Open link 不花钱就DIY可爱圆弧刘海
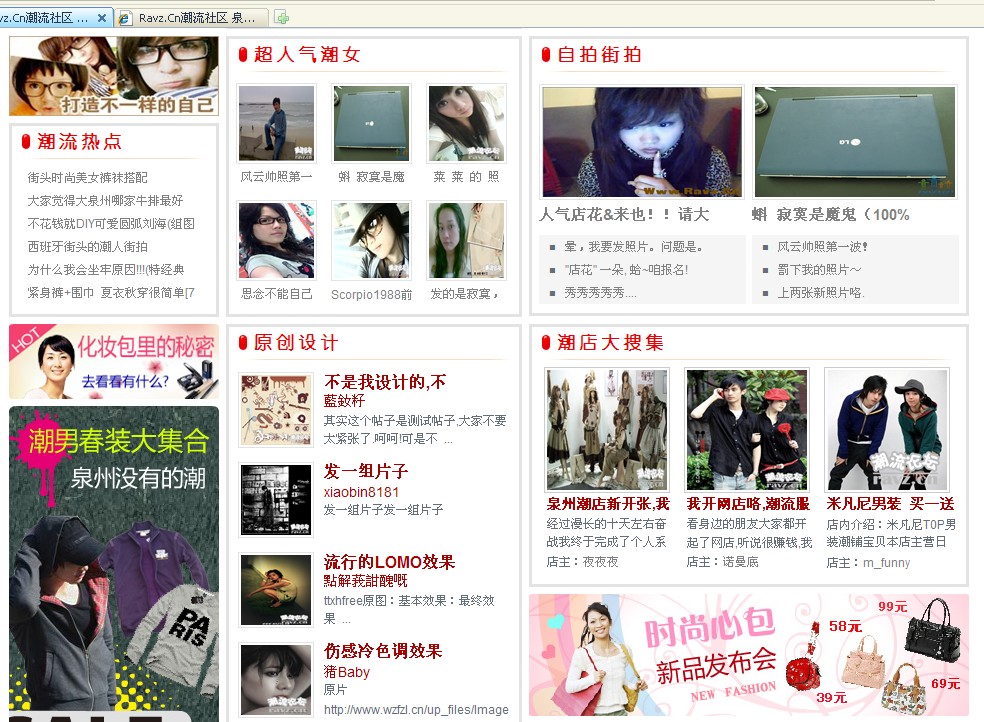Screen dimensions: 984x722 tap(110, 224)
